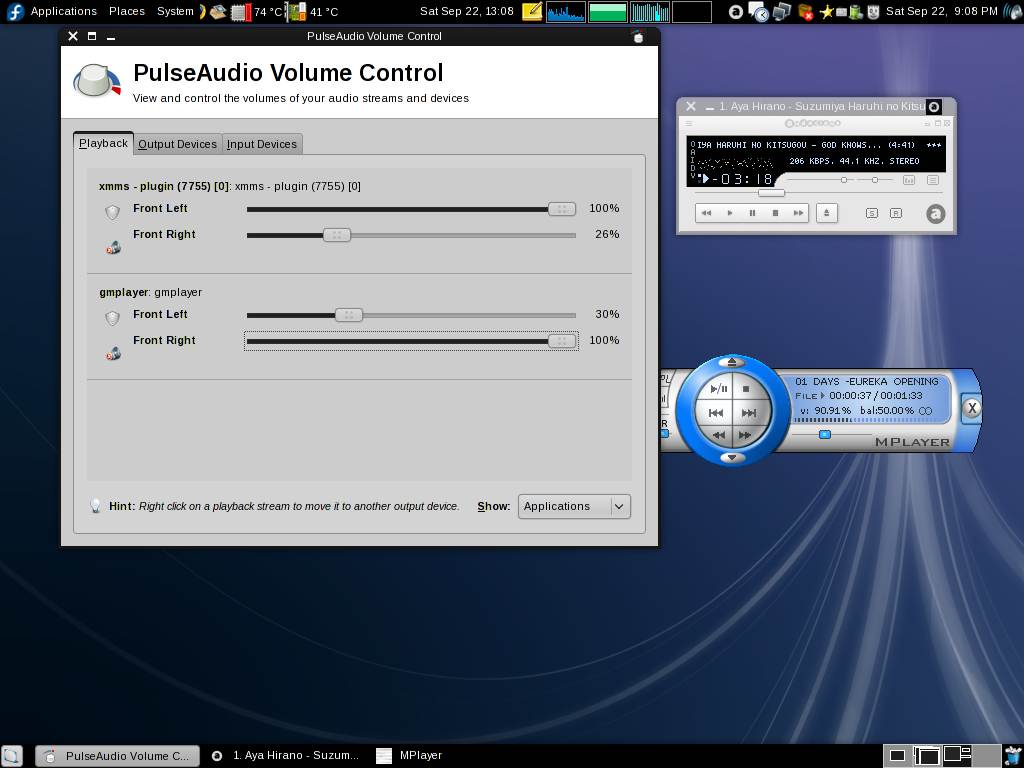Click sticky notes applet in panel
Viewport: 1024px width, 768px height.
click(x=532, y=12)
